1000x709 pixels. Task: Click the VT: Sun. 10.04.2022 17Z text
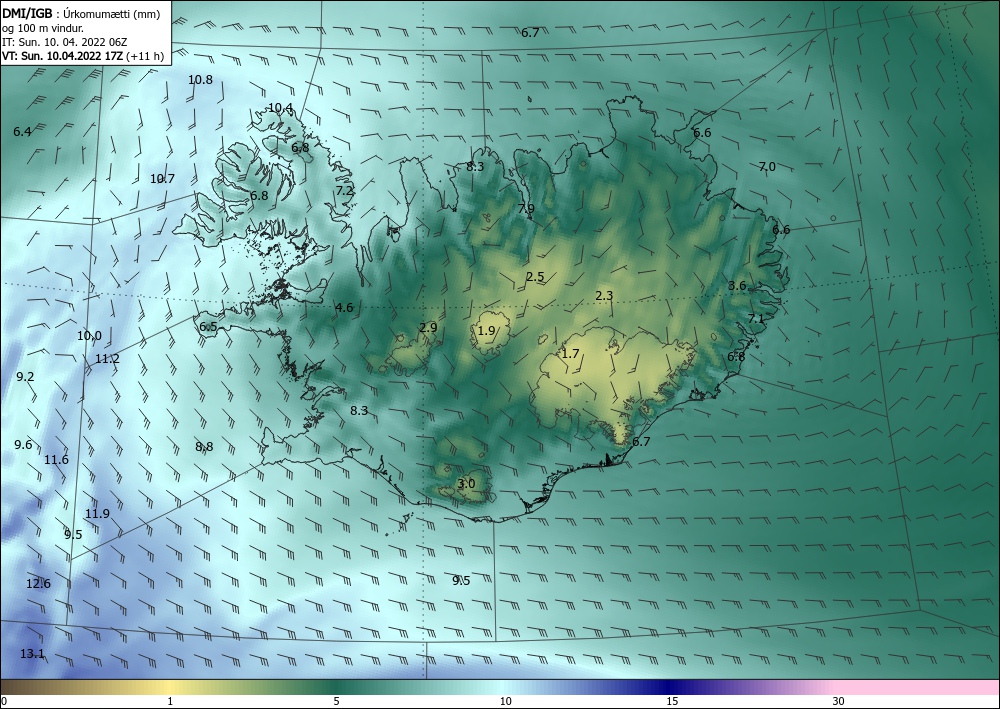(63, 56)
